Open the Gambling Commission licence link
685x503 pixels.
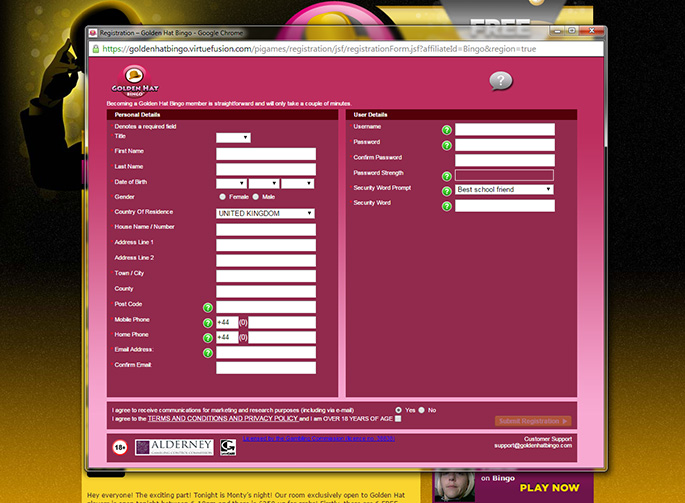point(319,438)
